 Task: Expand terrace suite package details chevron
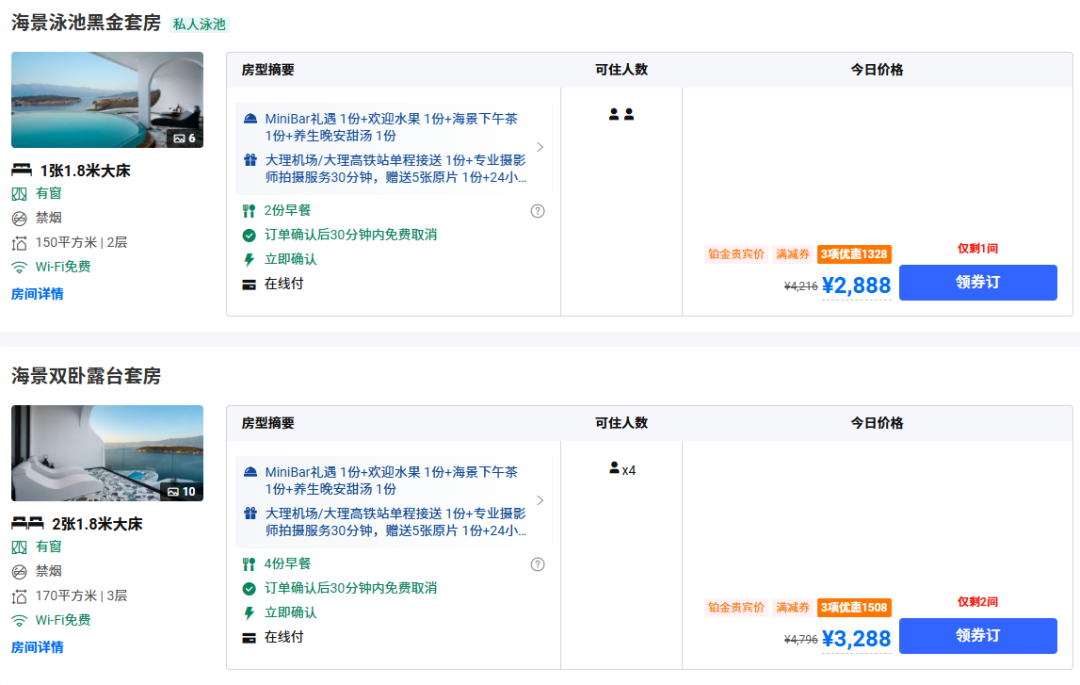(x=540, y=500)
